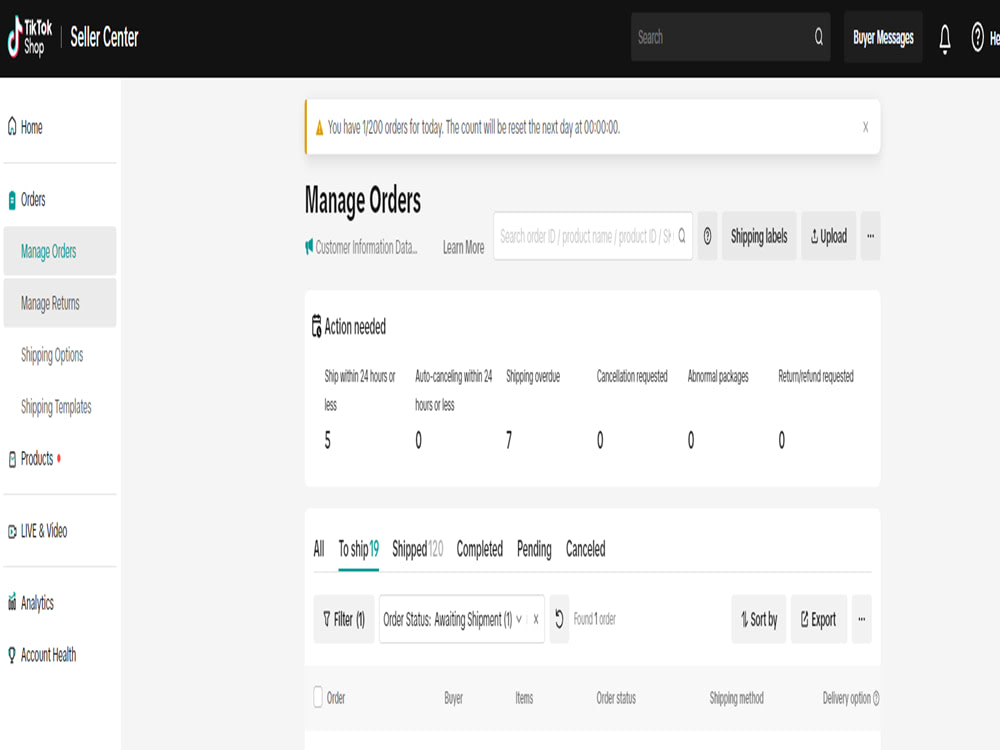Click the magnifier in the order ID search field

coord(682,236)
